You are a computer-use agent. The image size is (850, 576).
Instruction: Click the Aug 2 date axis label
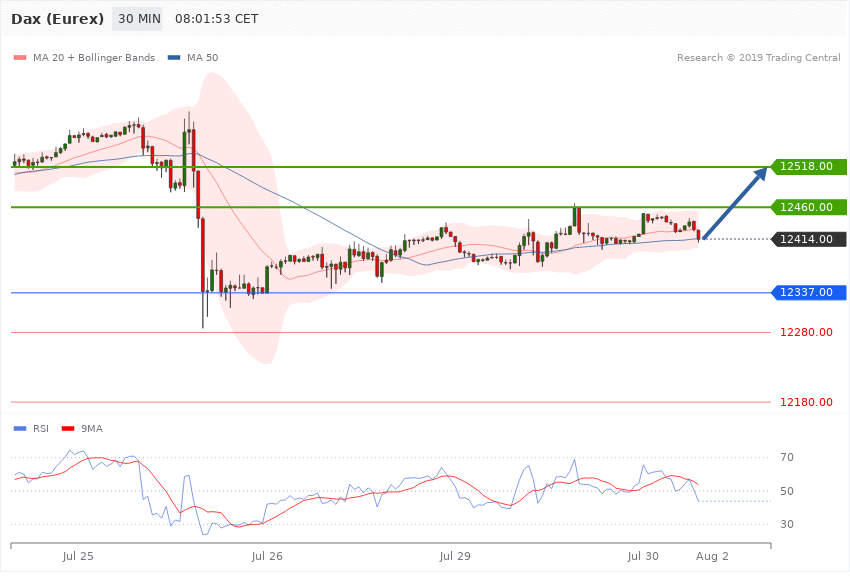point(712,556)
